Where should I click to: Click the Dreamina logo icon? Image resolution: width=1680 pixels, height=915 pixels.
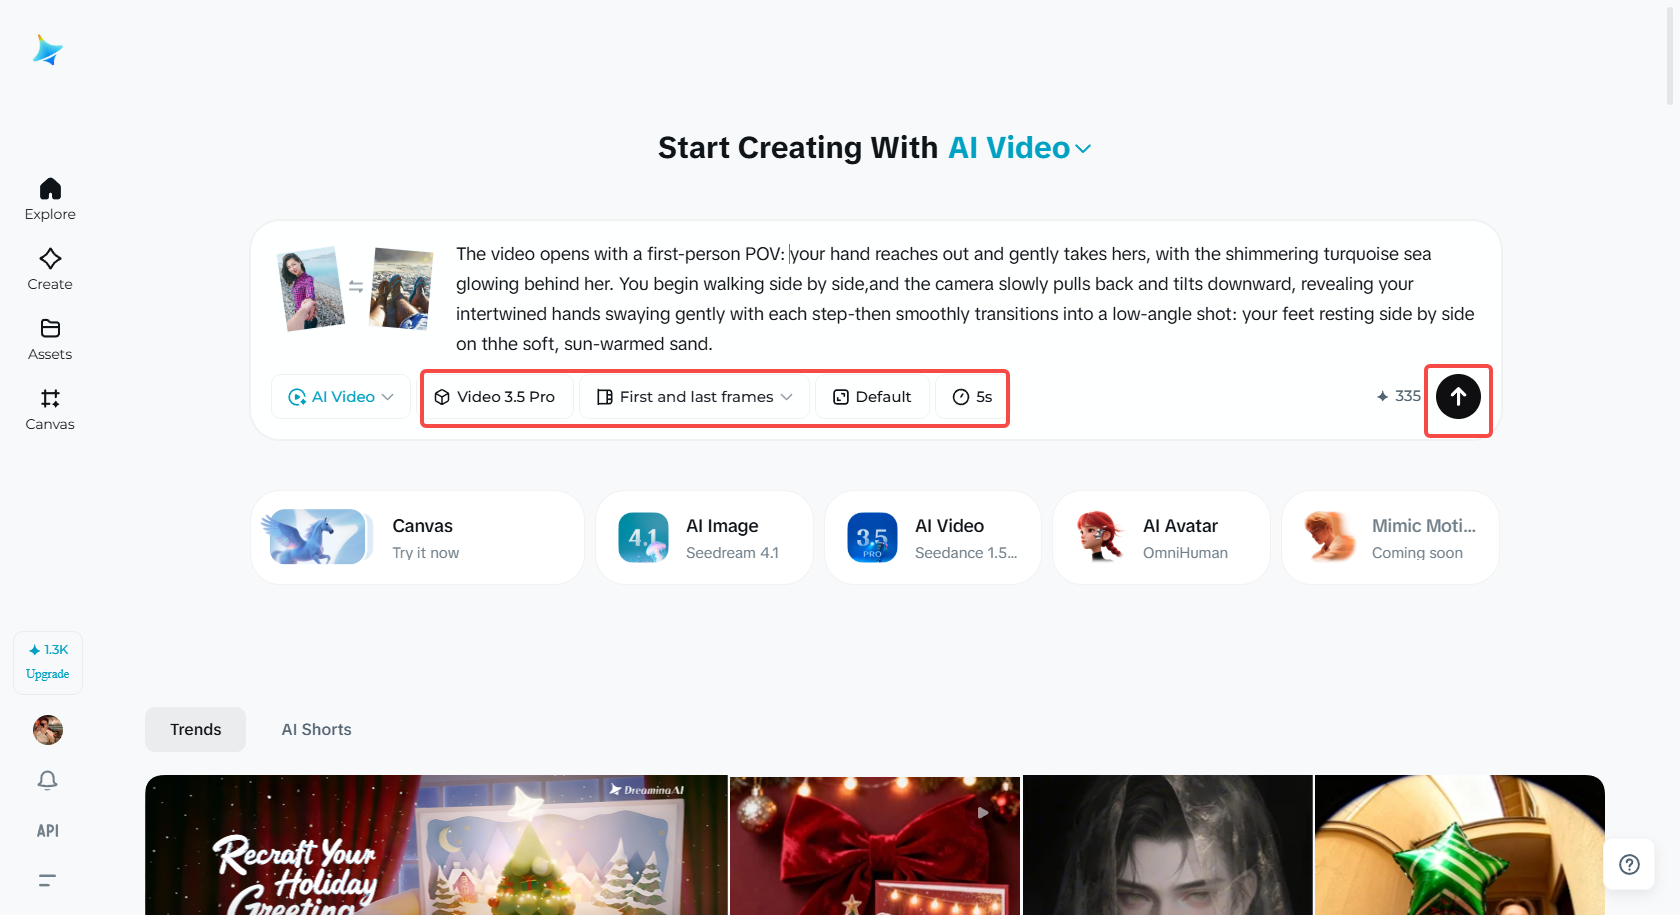pos(48,50)
